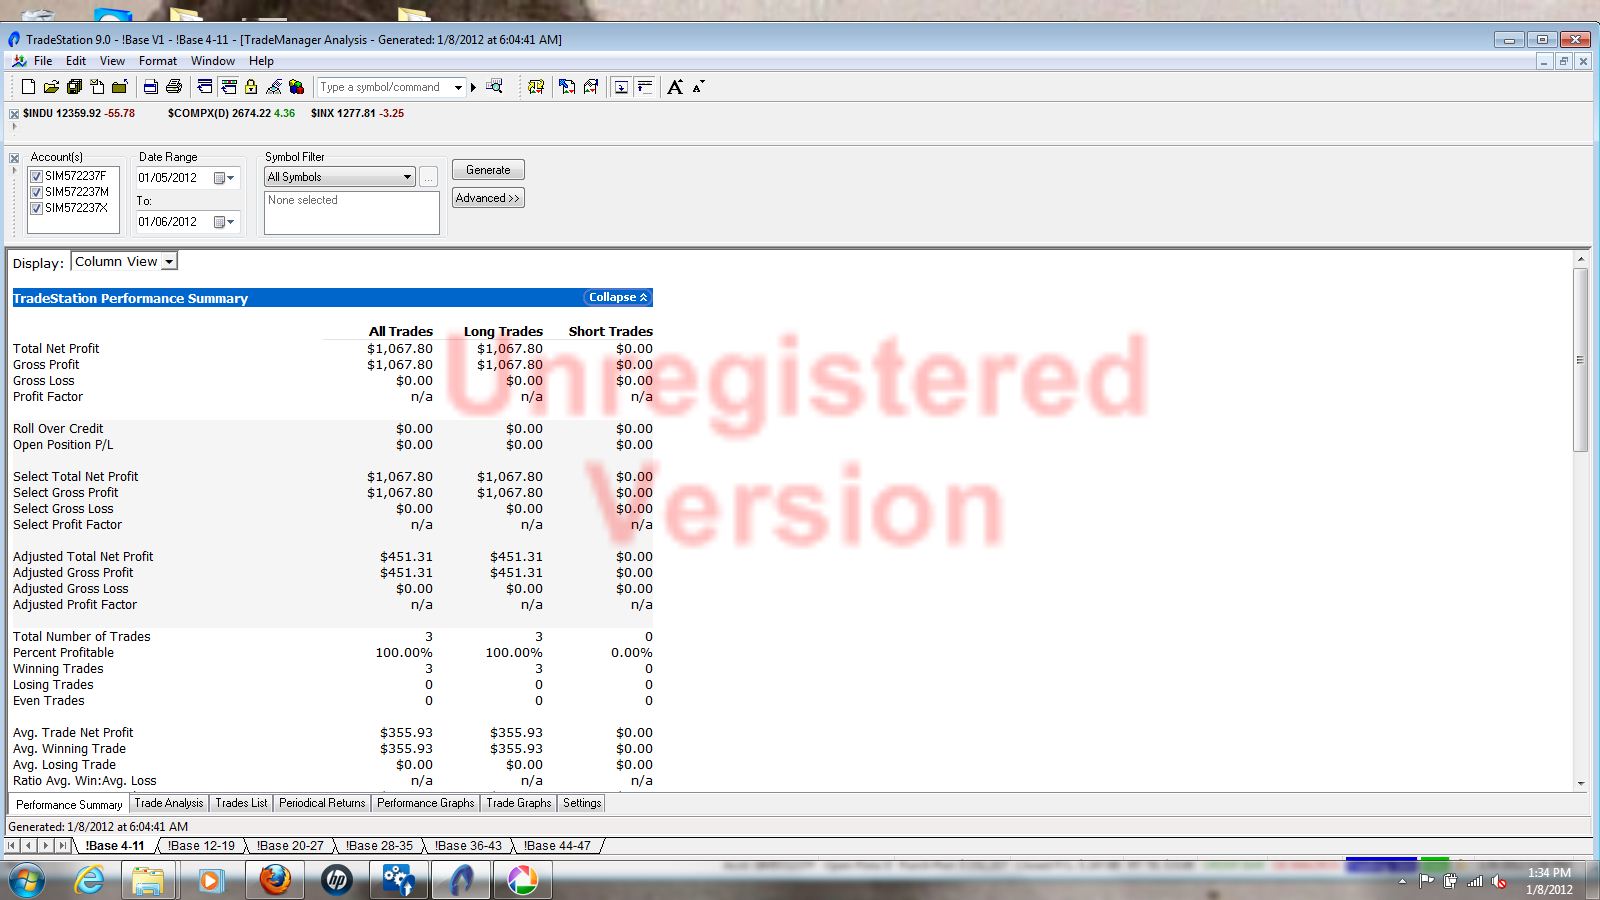Click the colored cubes toolbar icon
The width and height of the screenshot is (1600, 900).
tap(297, 87)
